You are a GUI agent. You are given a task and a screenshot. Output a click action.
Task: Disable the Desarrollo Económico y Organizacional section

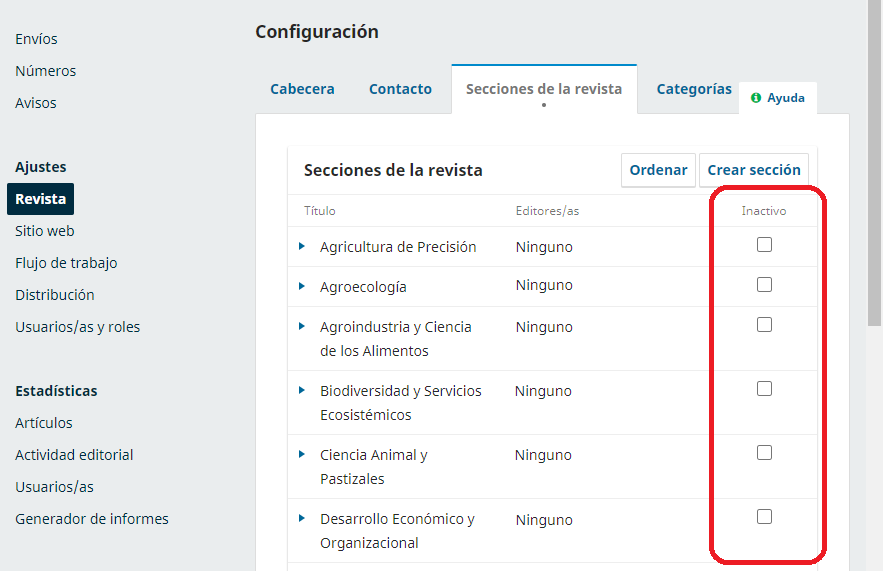pos(764,517)
